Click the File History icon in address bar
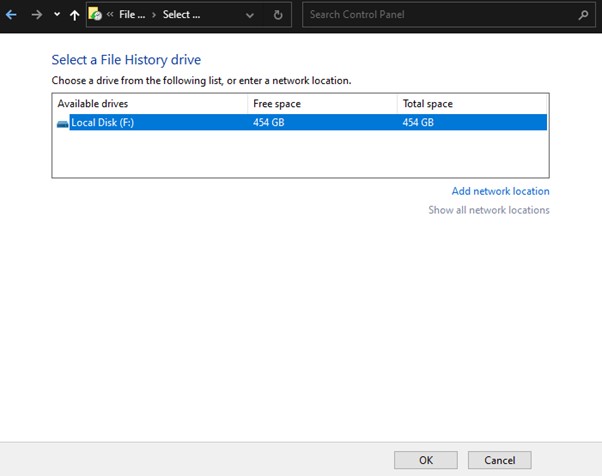This screenshot has height=476, width=602. pos(95,15)
